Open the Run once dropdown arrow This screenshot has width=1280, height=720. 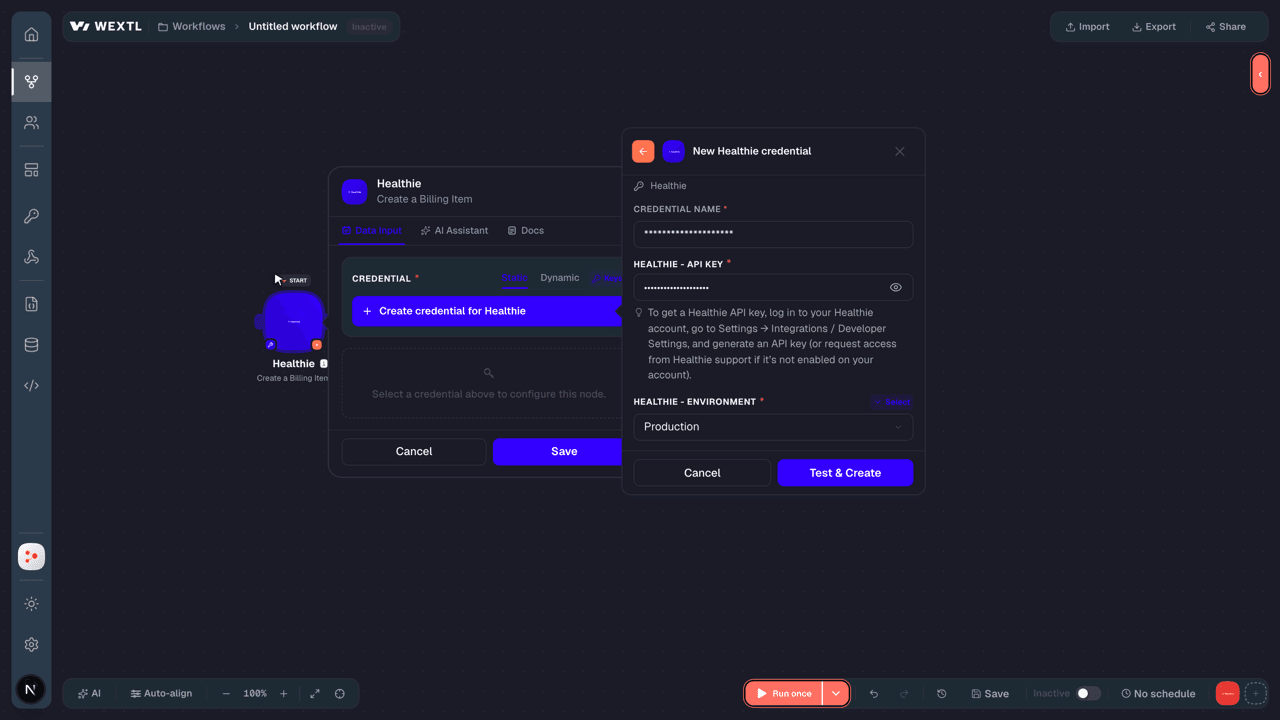836,694
